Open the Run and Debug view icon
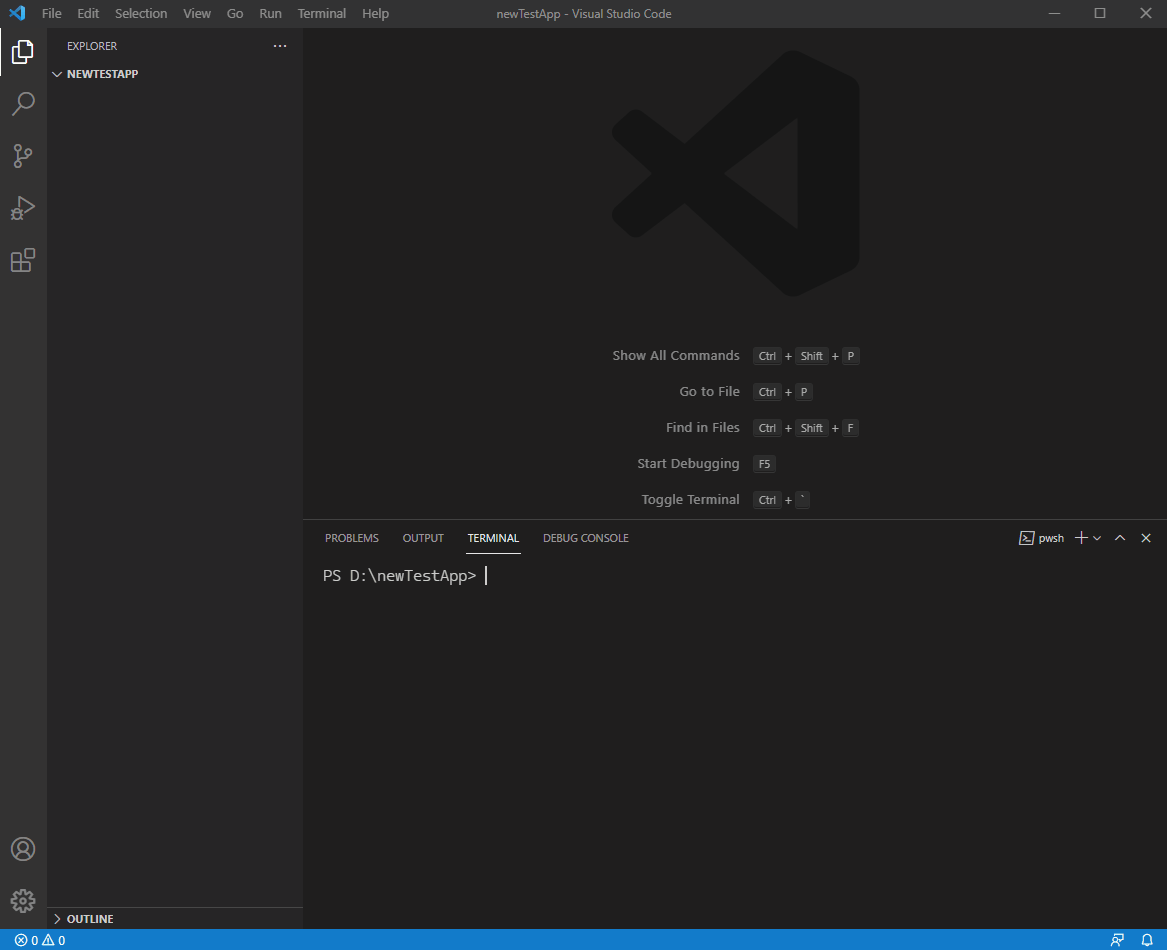Viewport: 1167px width, 950px height. coord(23,208)
